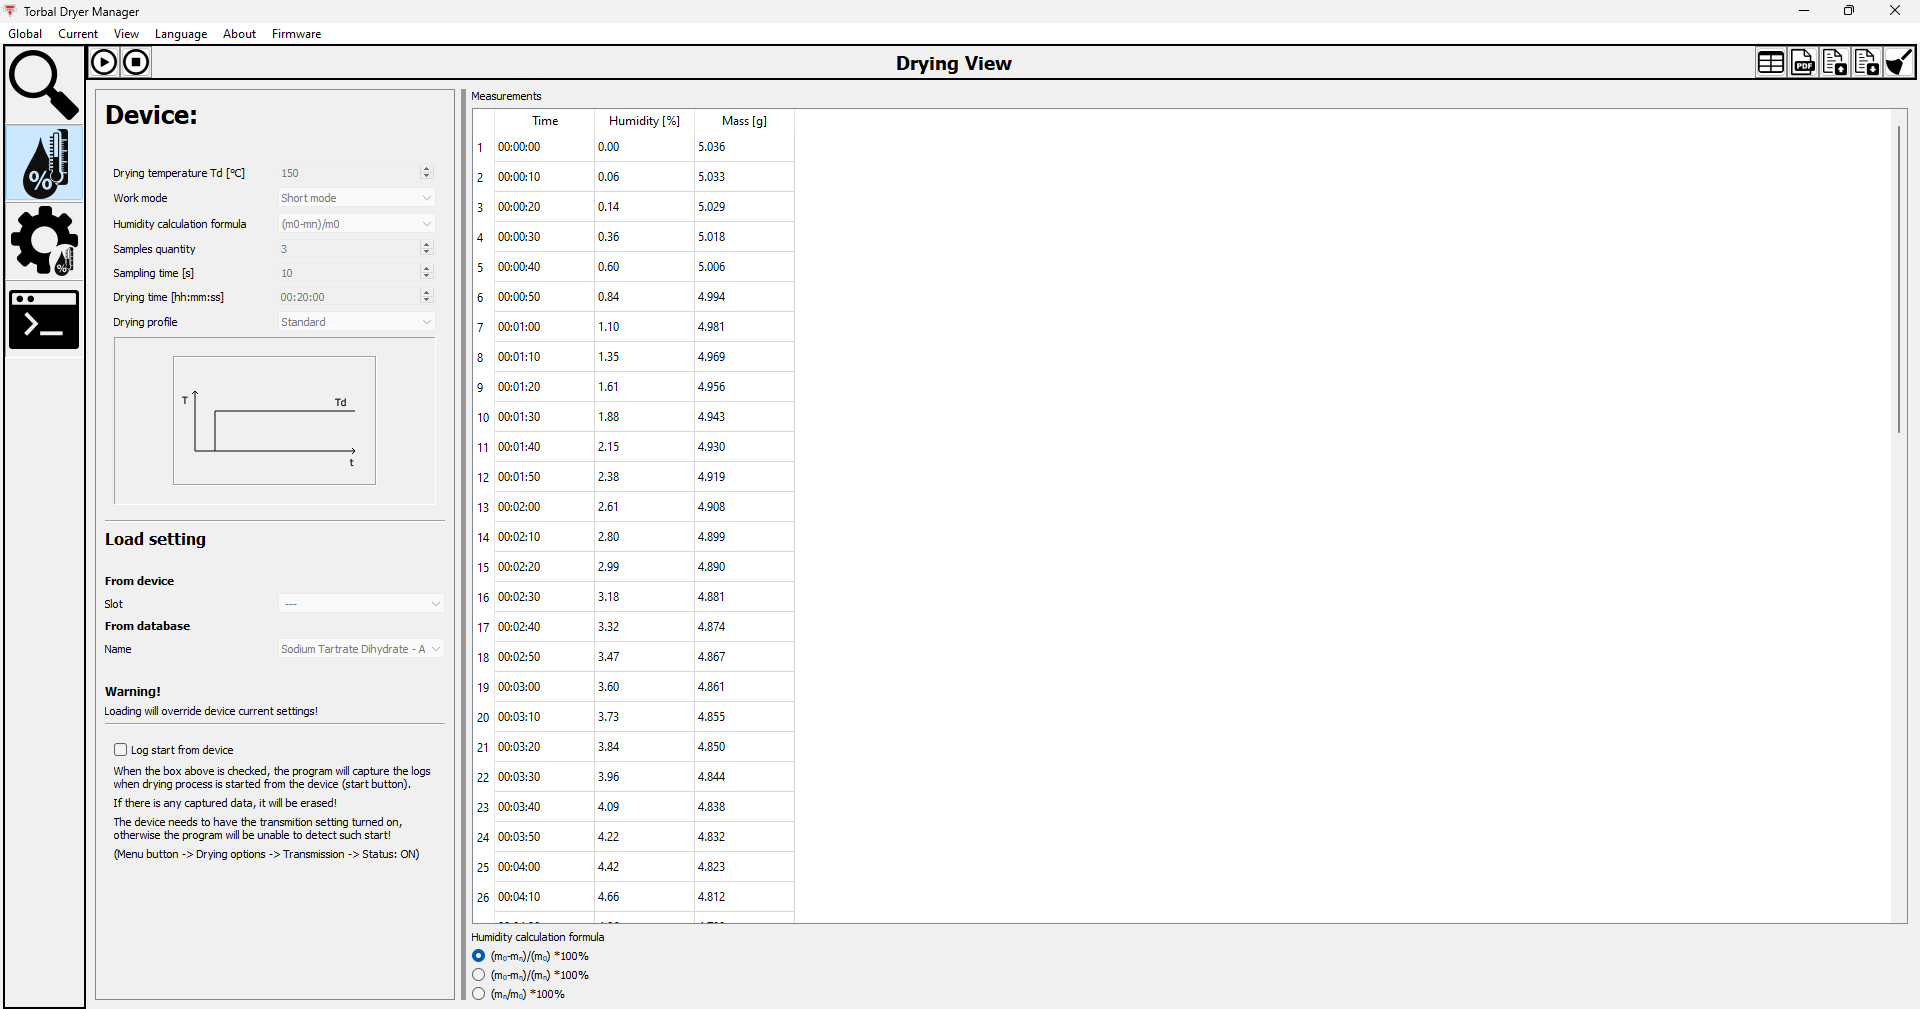Select the humidity cell 0.36

[644, 237]
